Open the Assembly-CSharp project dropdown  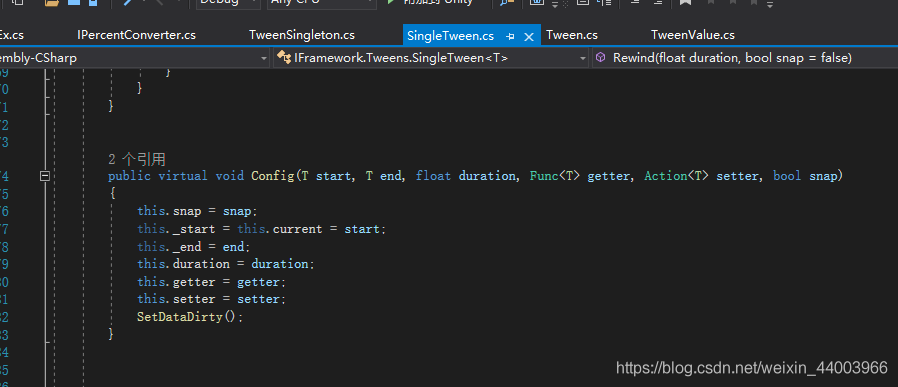(x=134, y=58)
